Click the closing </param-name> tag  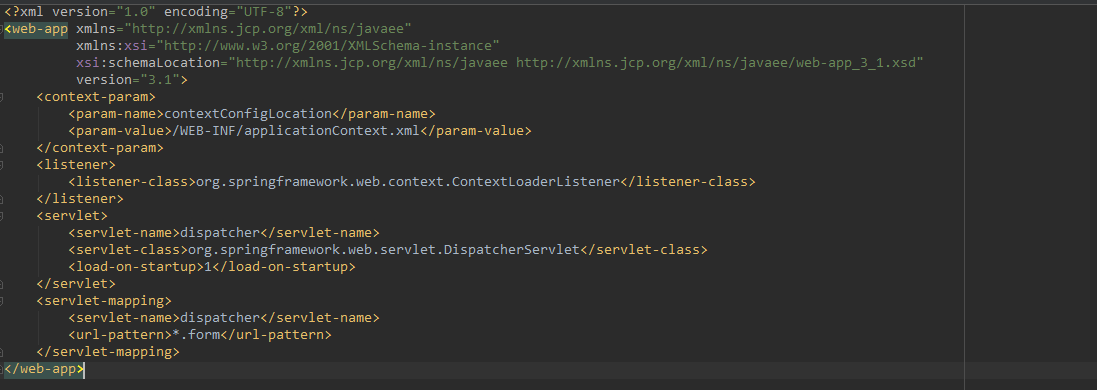point(383,113)
